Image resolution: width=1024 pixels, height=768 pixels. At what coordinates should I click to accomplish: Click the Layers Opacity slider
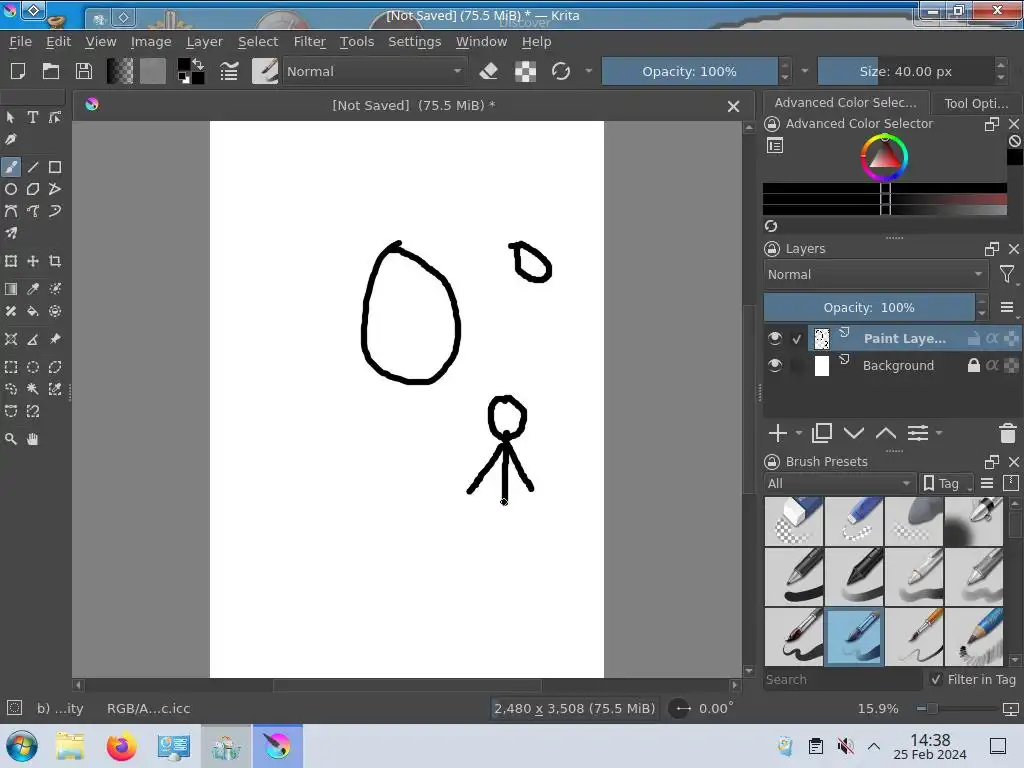tap(869, 307)
